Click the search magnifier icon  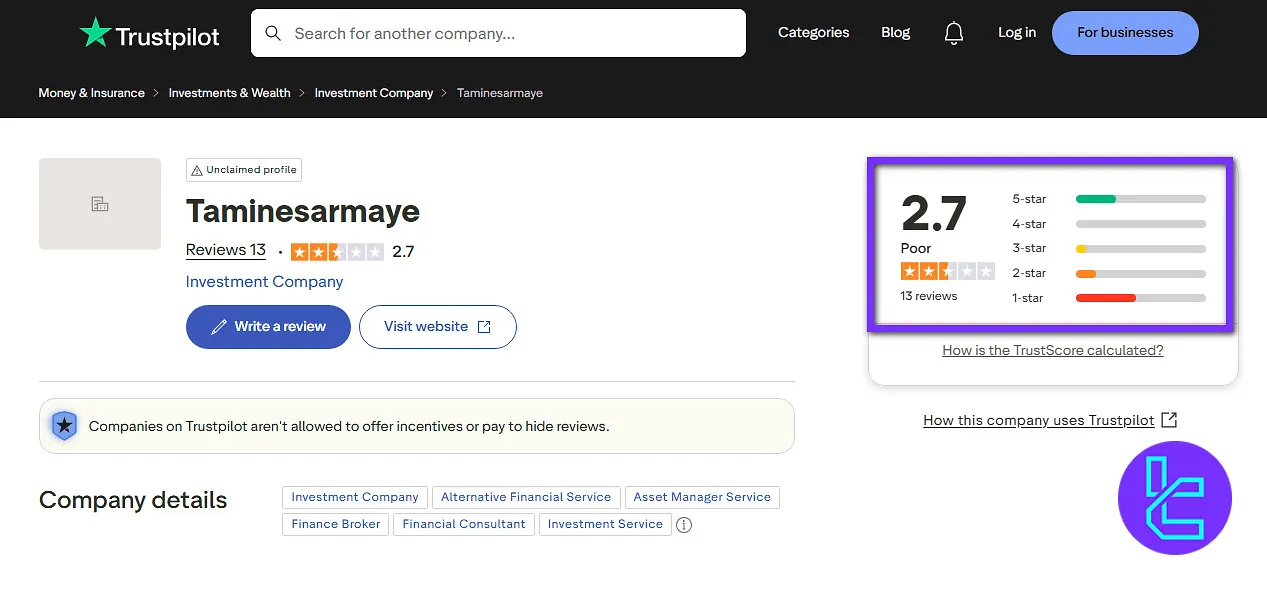click(x=273, y=33)
